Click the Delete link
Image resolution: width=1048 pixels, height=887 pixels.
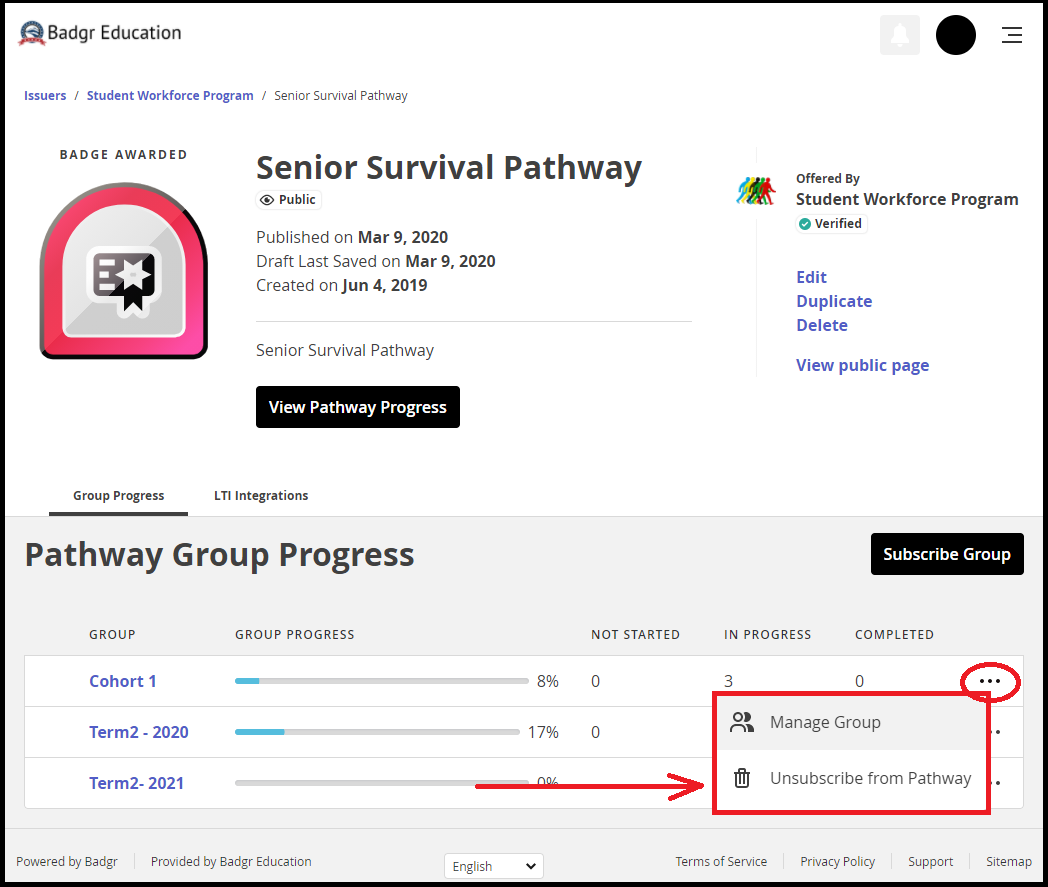pyautogui.click(x=822, y=326)
